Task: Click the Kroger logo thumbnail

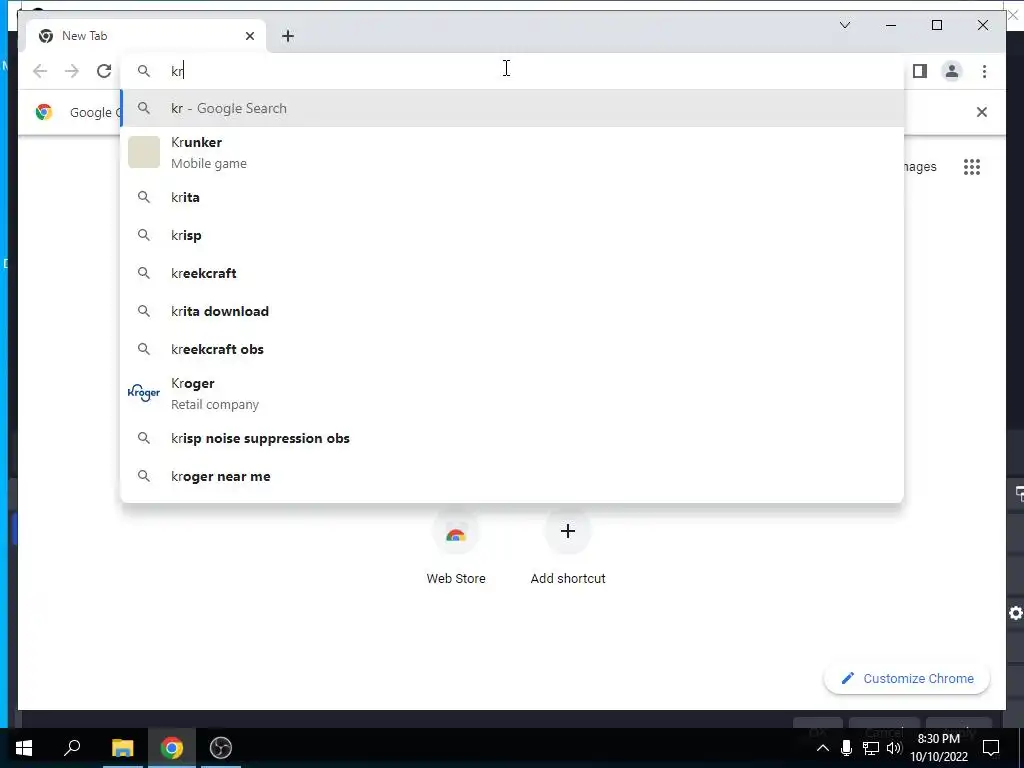Action: 144,392
